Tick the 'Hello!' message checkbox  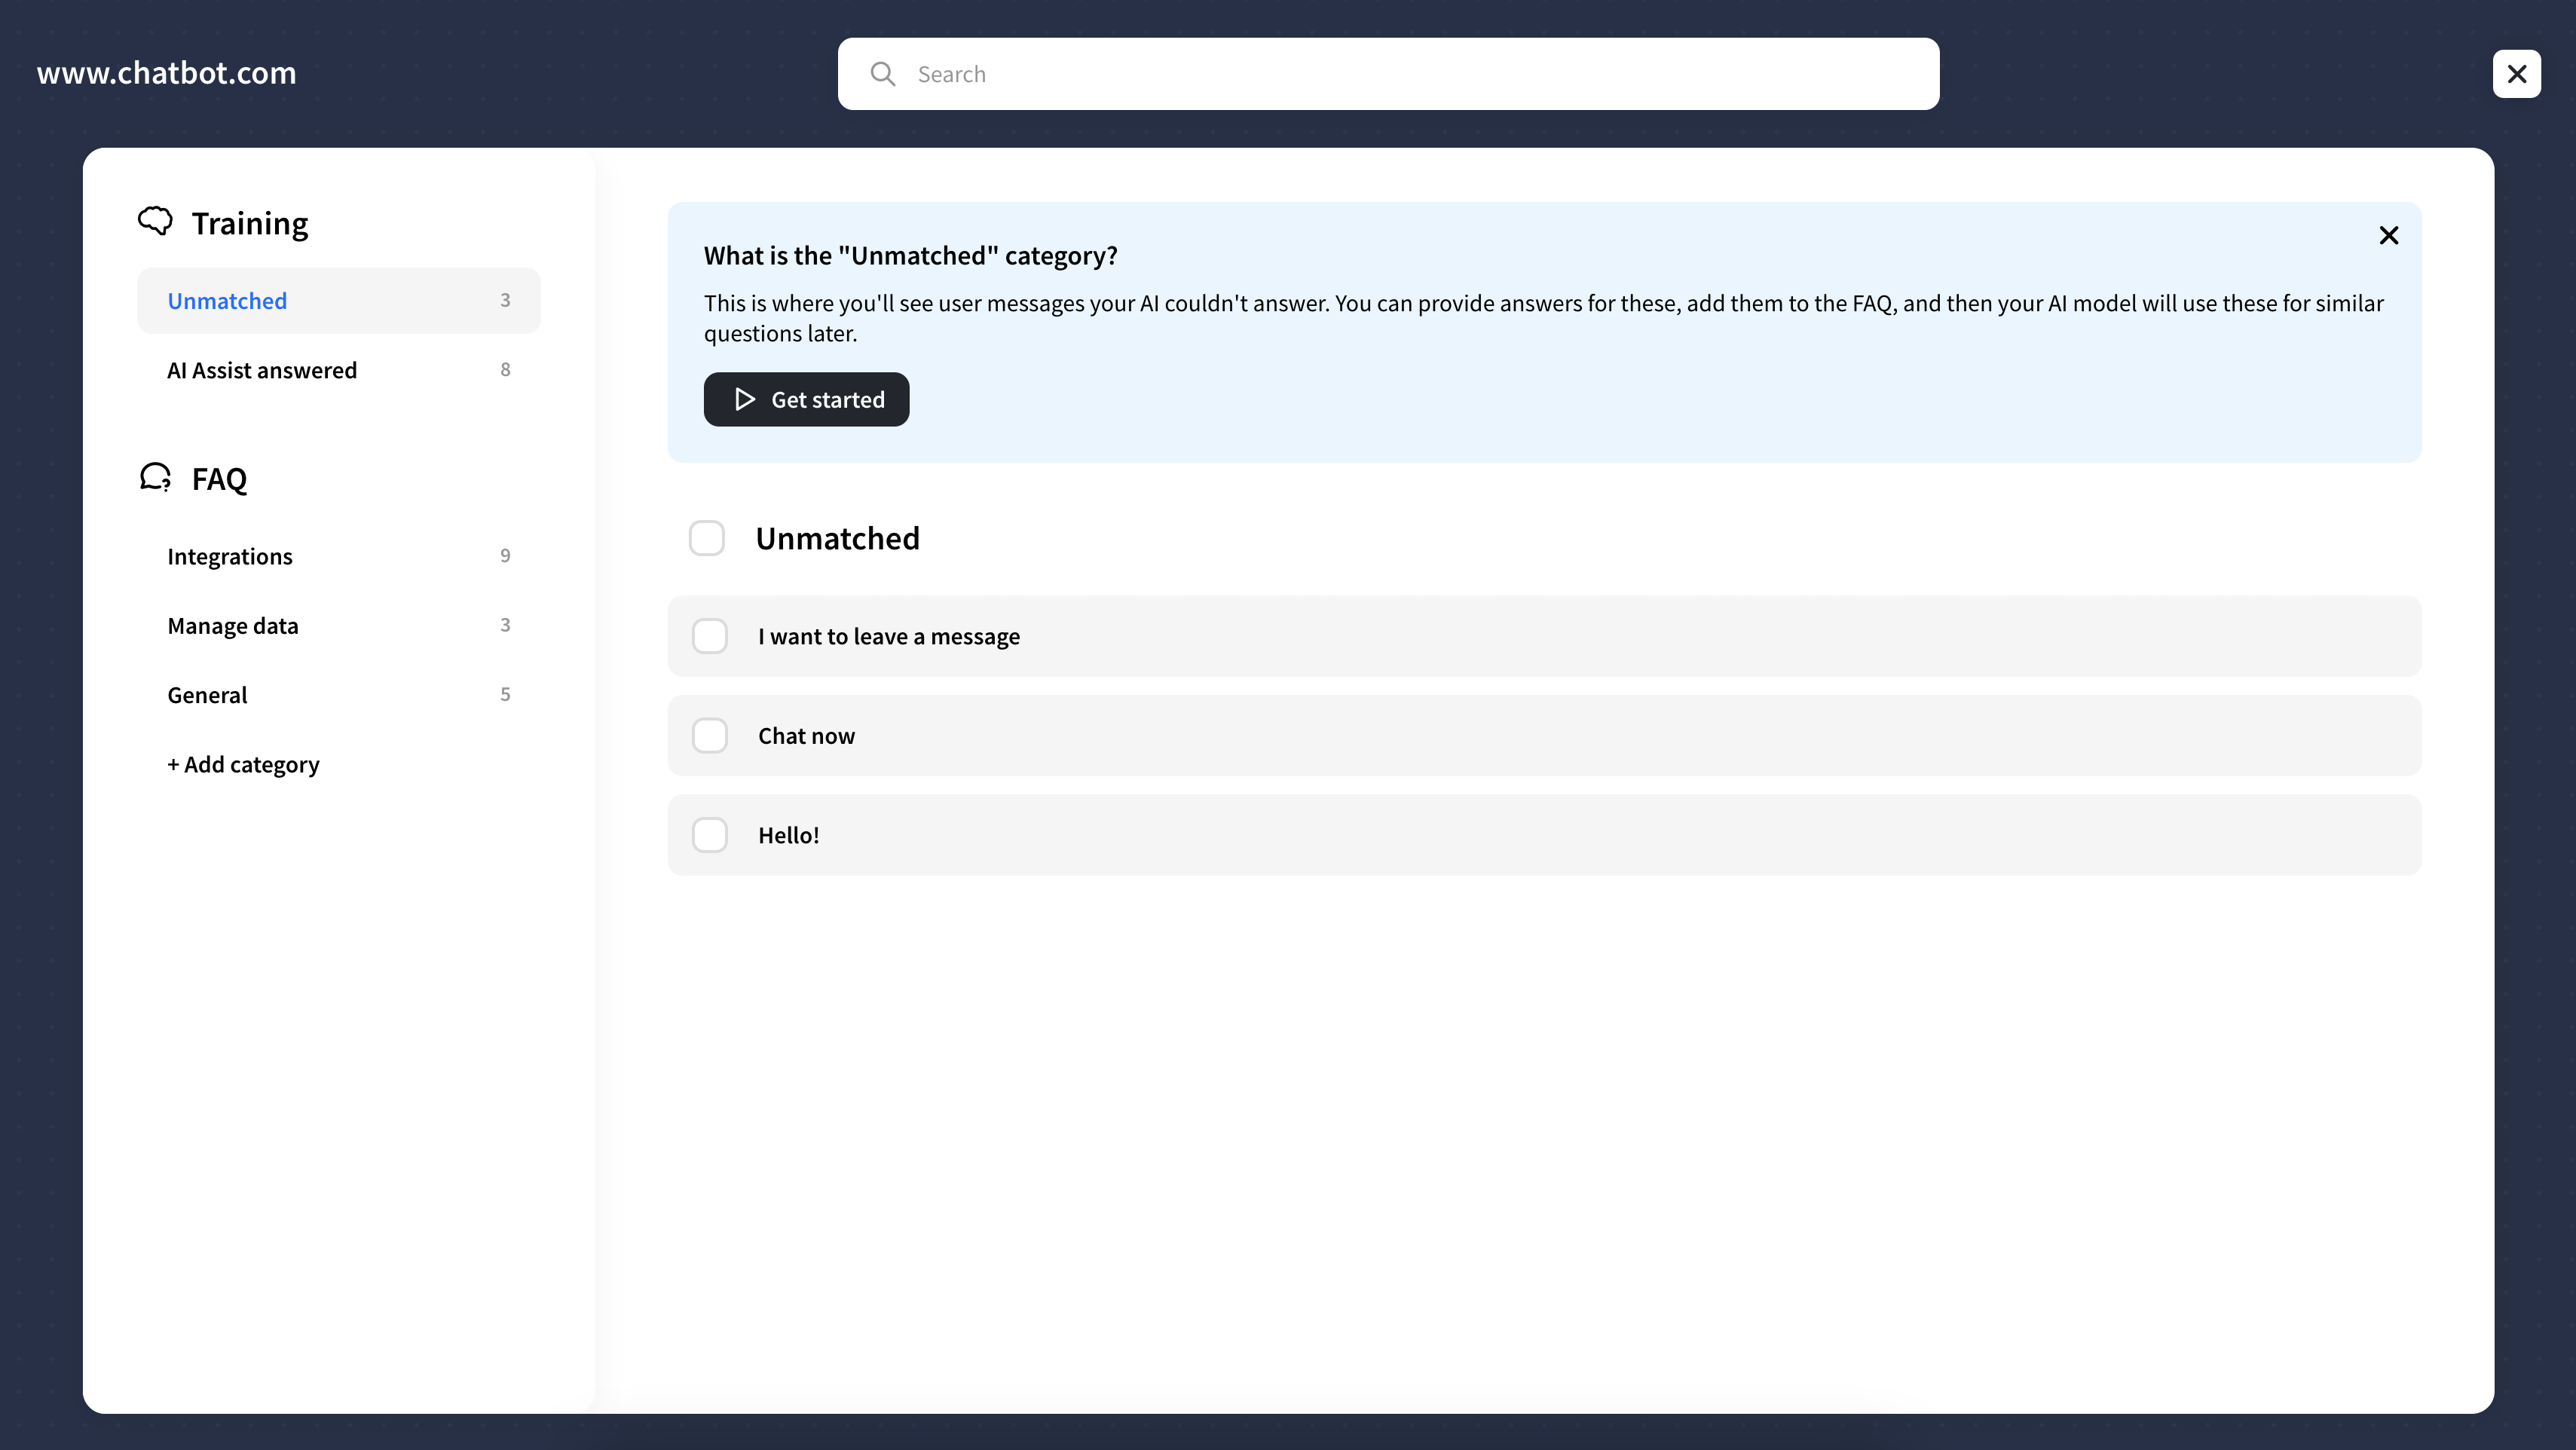click(x=710, y=835)
